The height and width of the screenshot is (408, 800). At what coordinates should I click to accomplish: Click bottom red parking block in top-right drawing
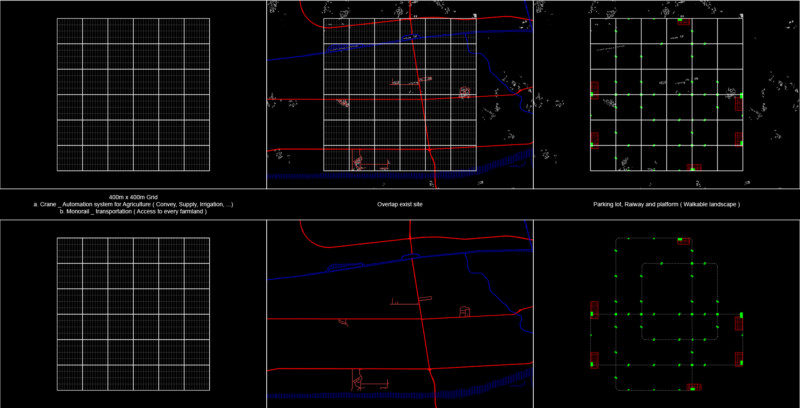click(x=693, y=168)
